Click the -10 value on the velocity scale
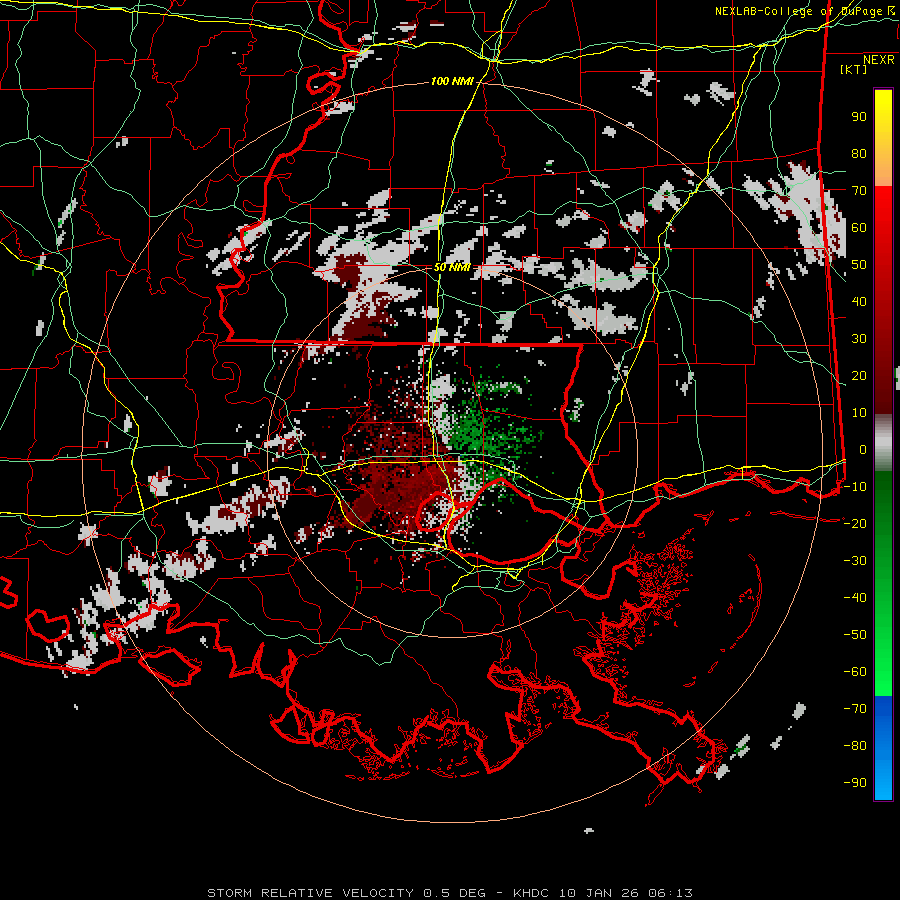The image size is (900, 900). click(855, 487)
